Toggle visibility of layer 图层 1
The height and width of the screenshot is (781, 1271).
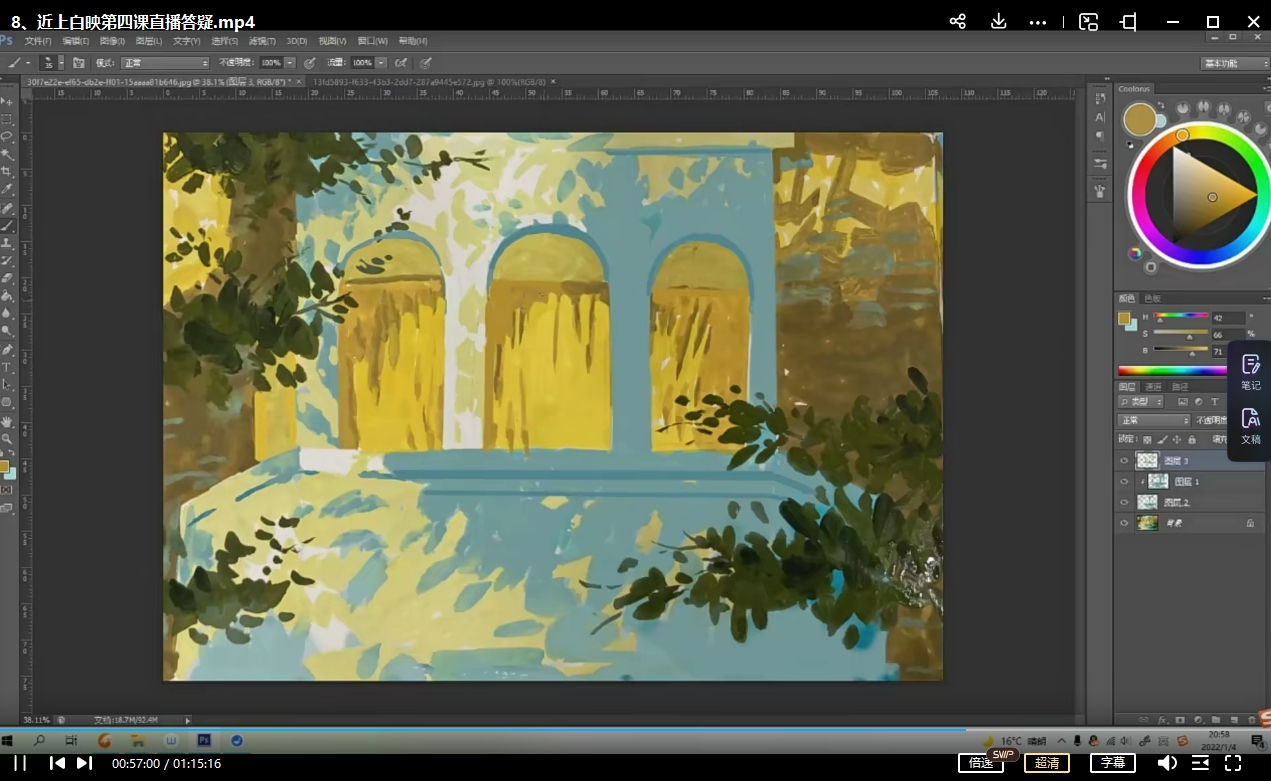tap(1124, 482)
